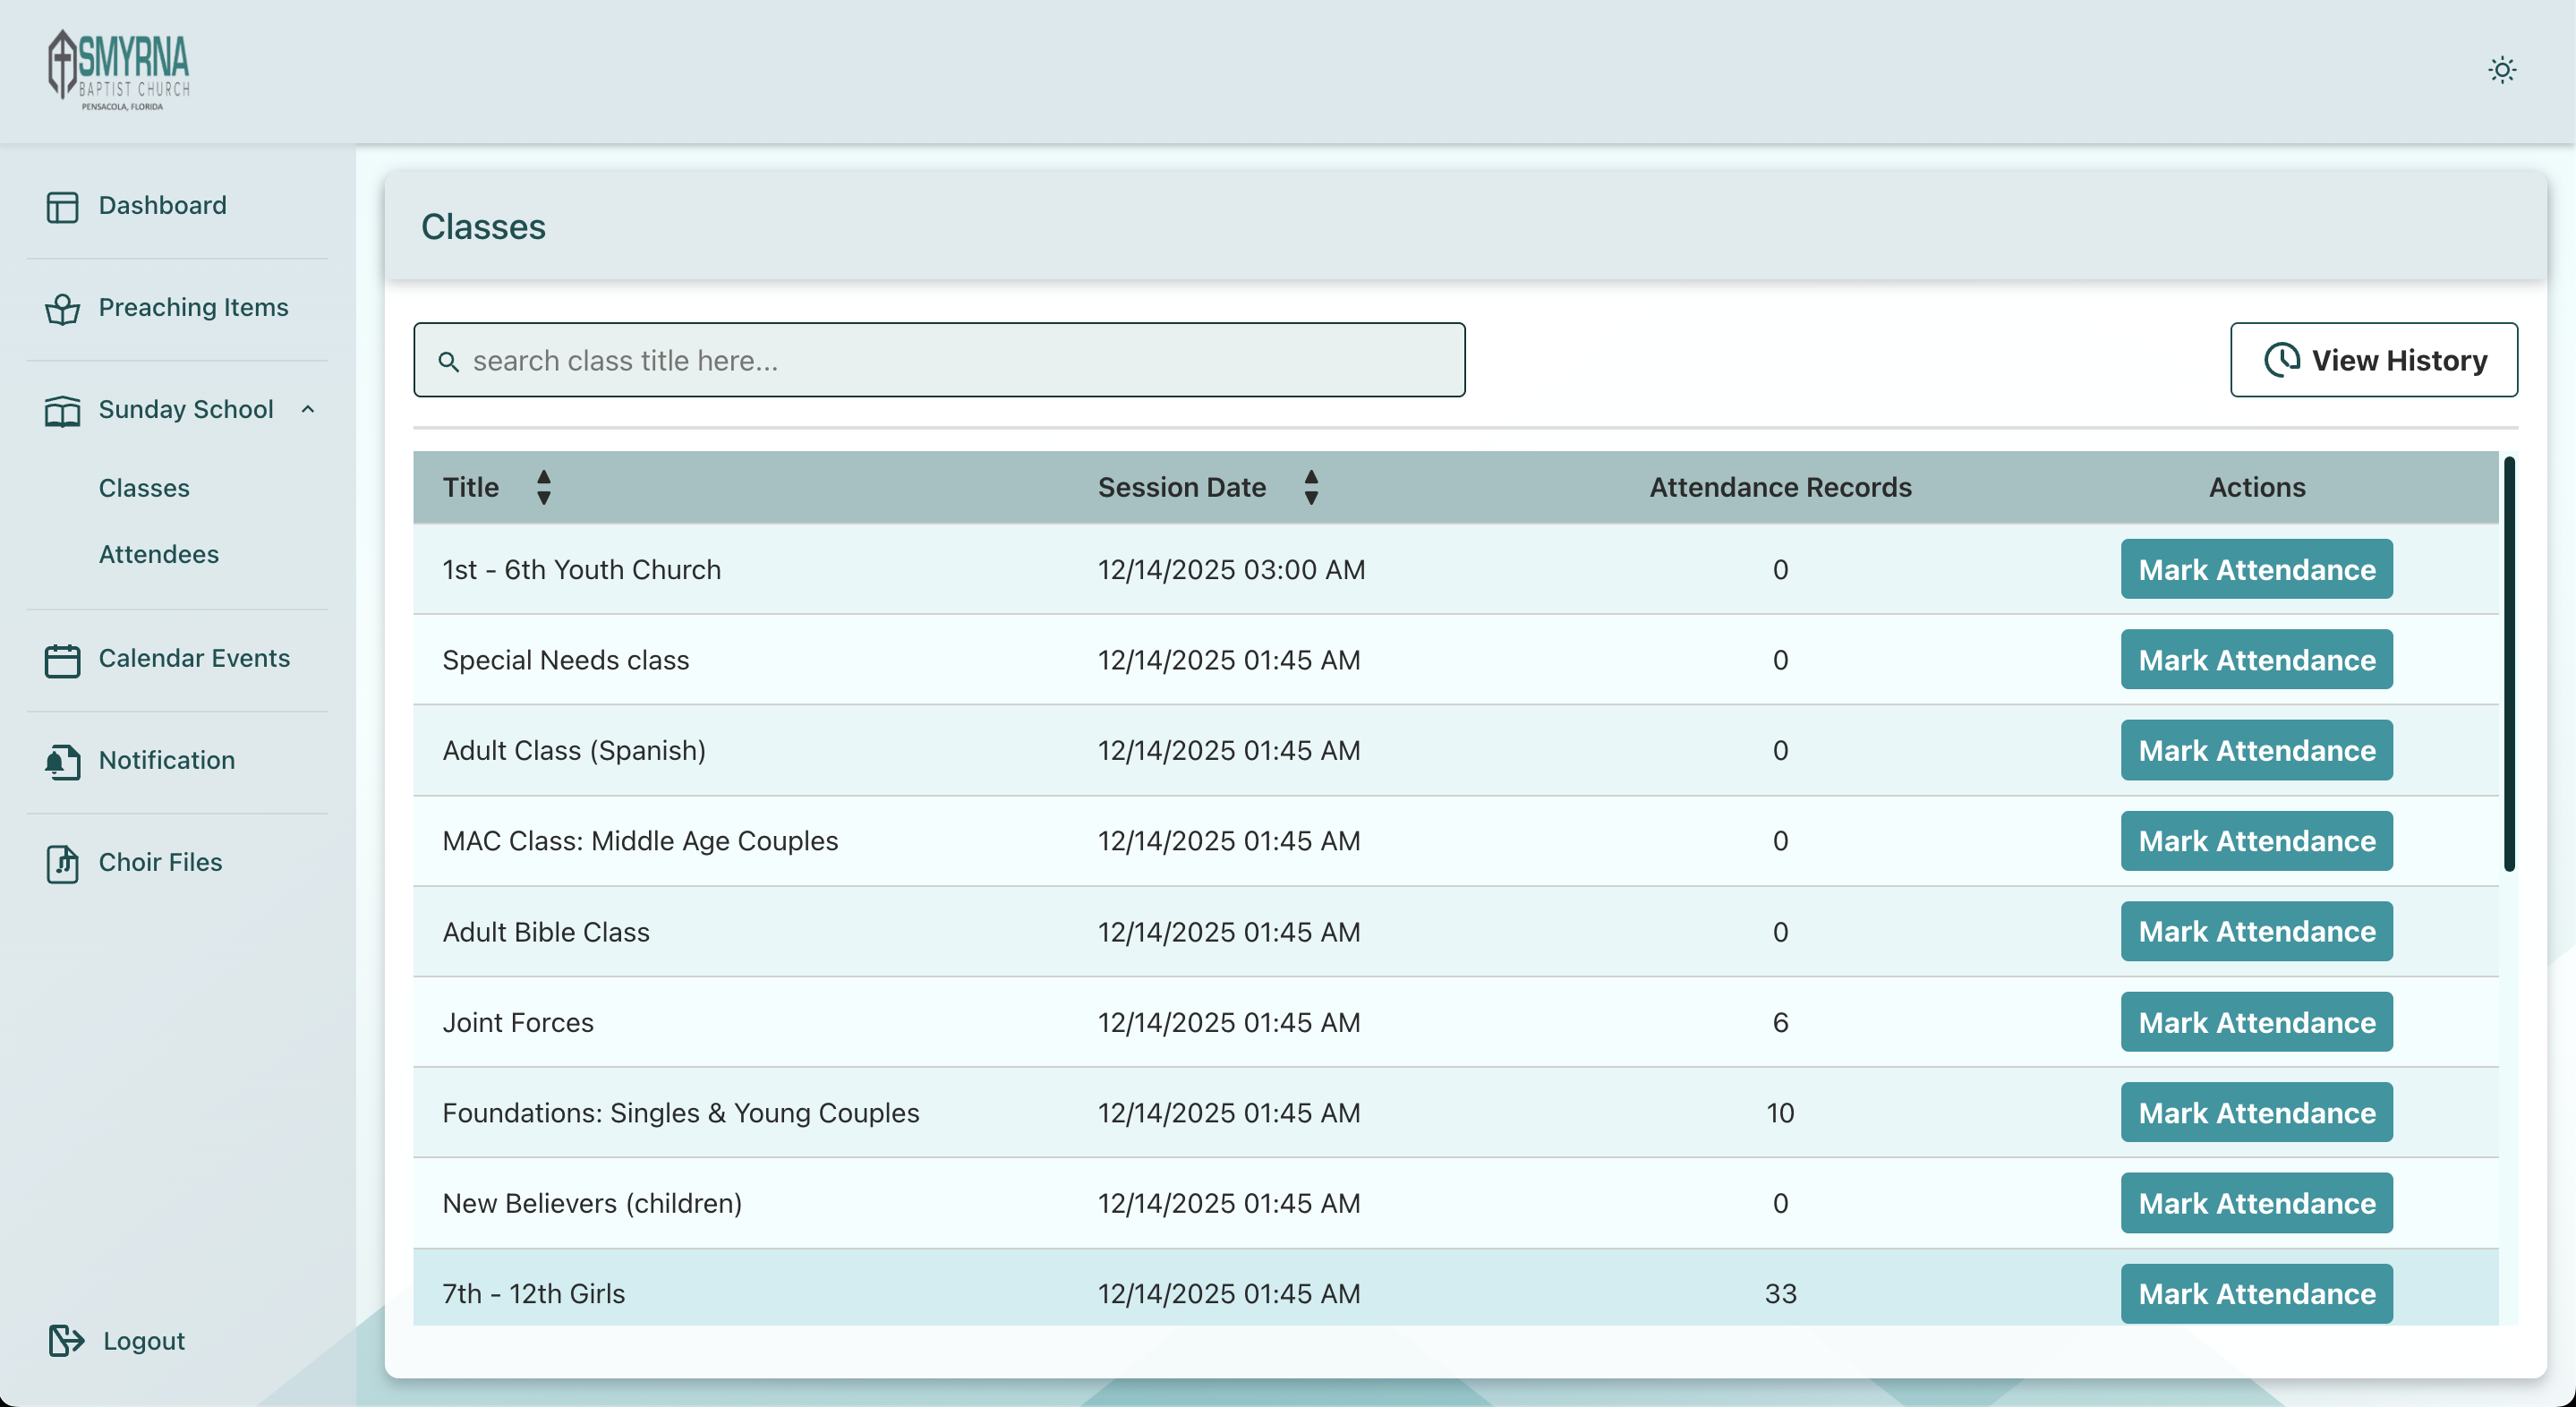
Task: Select the 7th - 12th Girls title
Action: (x=534, y=1294)
